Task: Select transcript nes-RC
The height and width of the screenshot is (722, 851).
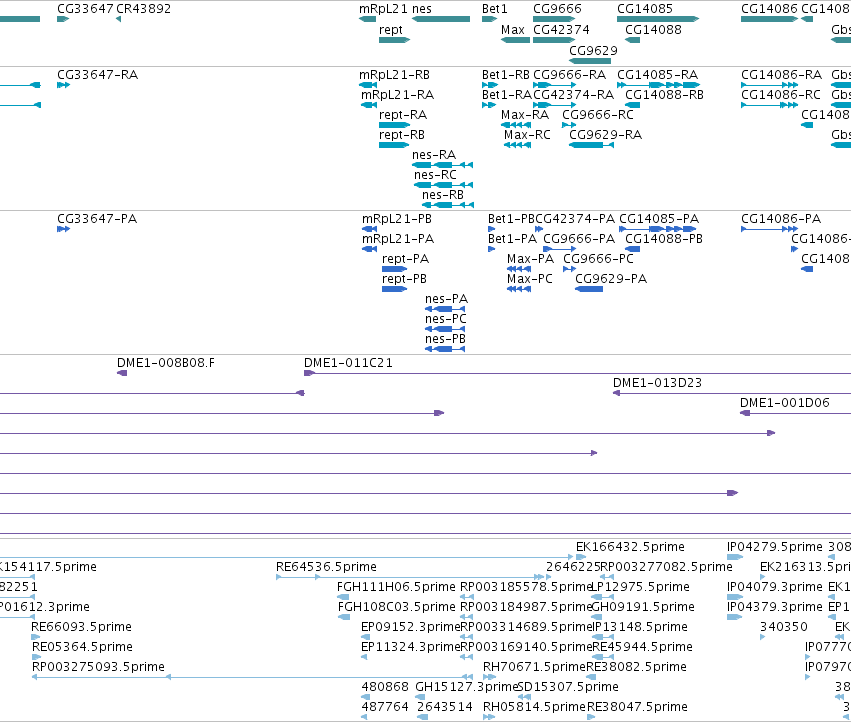Action: (435, 175)
